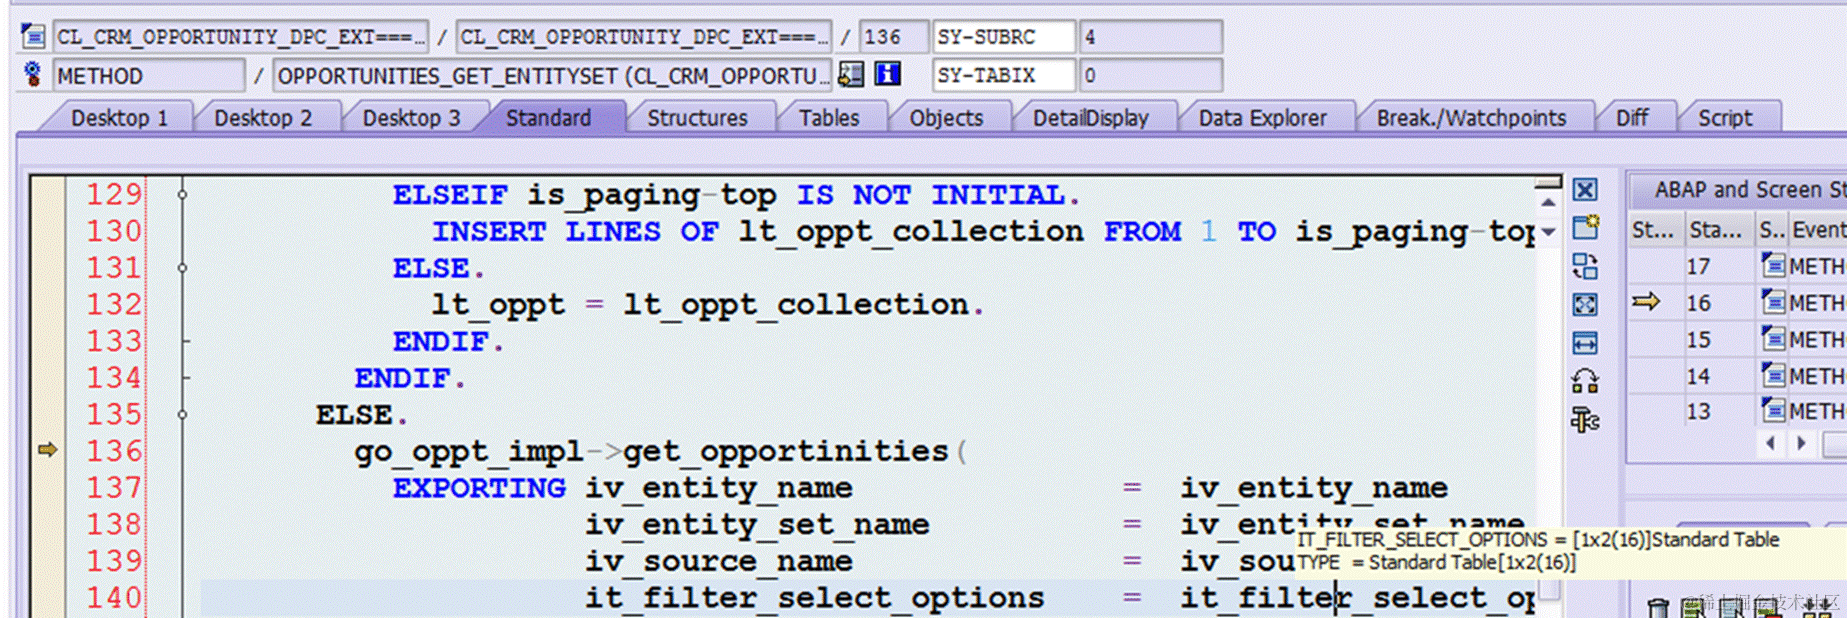This screenshot has height=618, width=1847.
Task: Open the Script tab
Action: [x=1725, y=118]
